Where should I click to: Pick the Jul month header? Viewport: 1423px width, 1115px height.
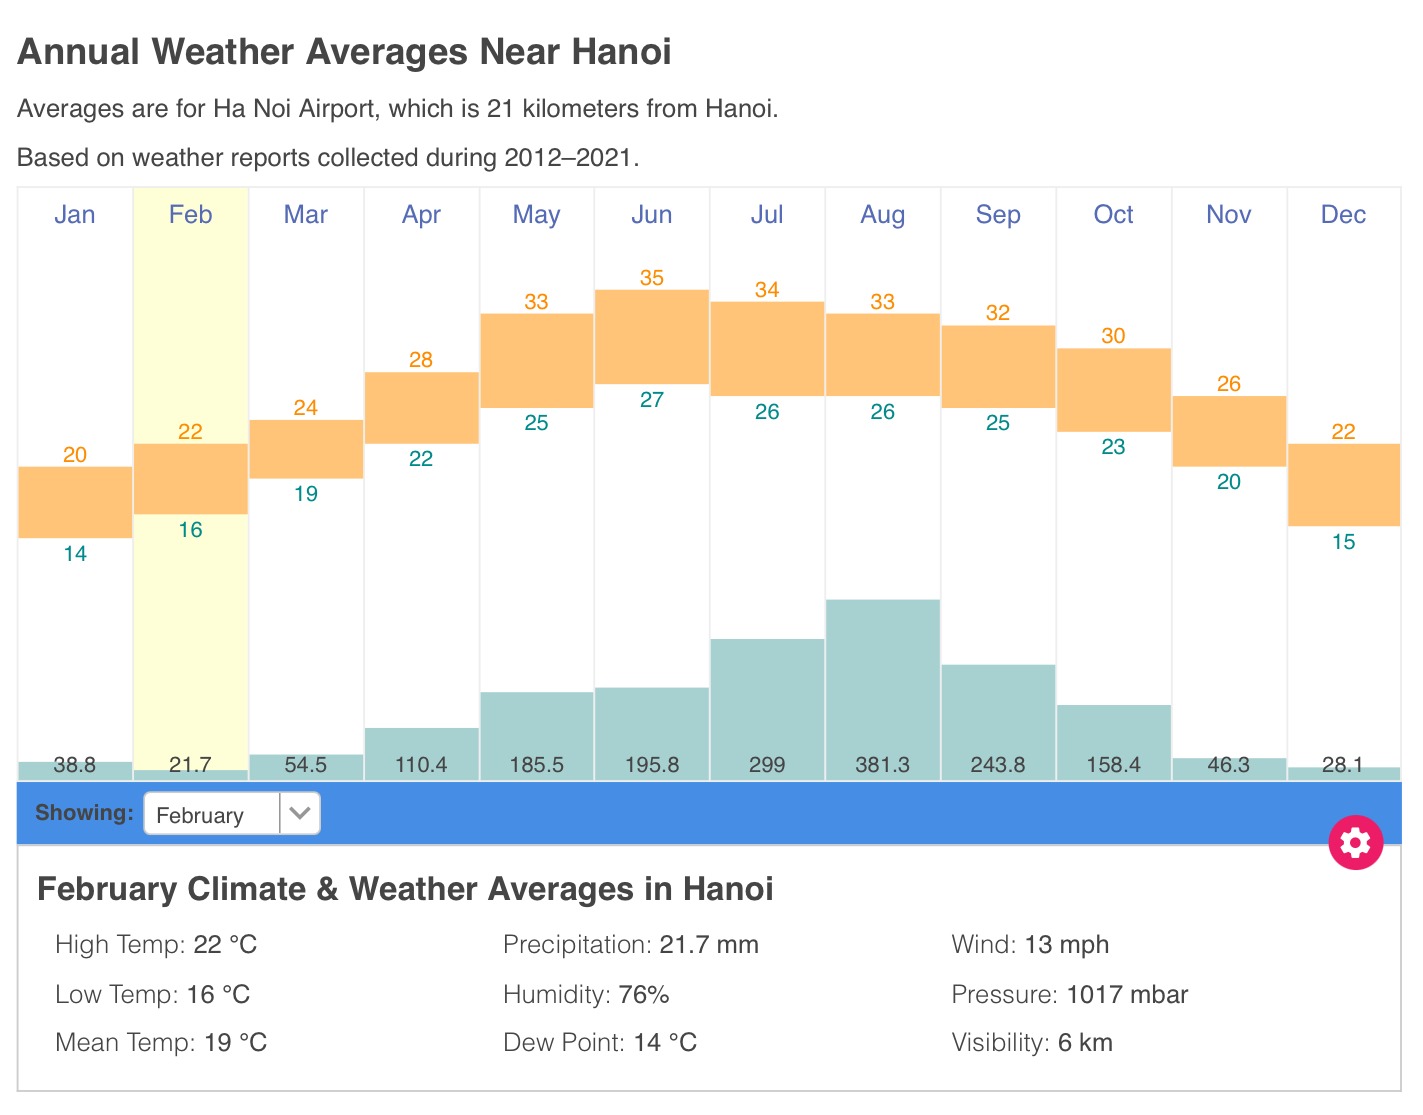click(767, 215)
